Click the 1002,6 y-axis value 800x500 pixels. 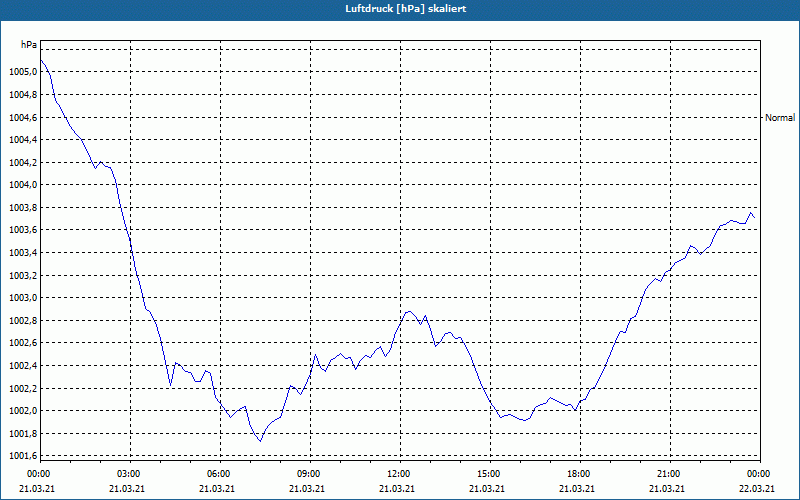(23, 343)
